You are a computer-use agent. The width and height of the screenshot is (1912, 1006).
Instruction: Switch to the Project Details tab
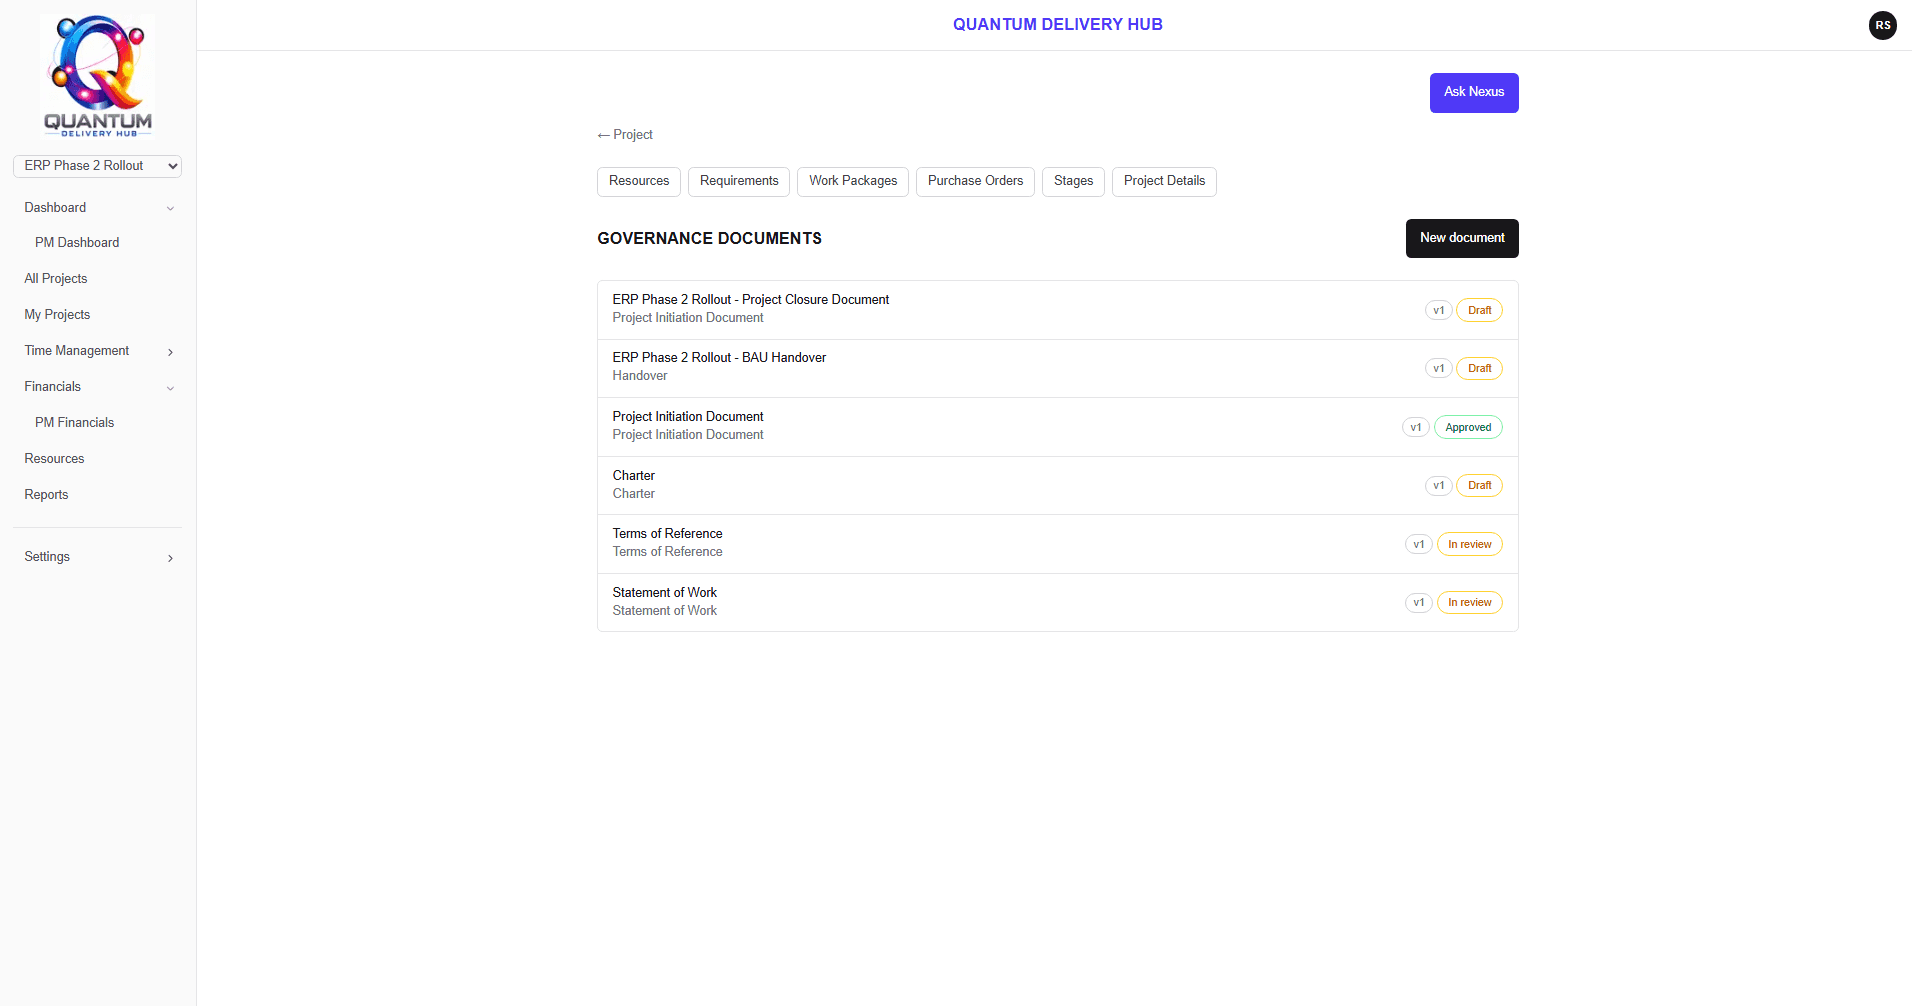pyautogui.click(x=1164, y=182)
